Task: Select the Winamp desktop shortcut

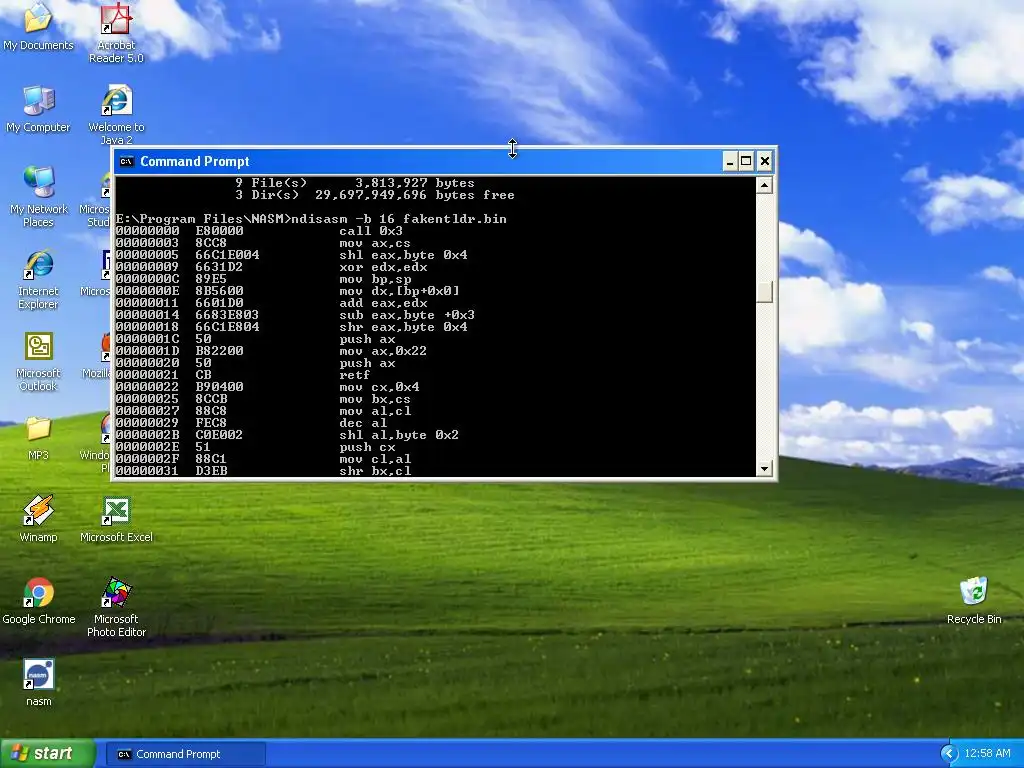Action: coord(39,519)
